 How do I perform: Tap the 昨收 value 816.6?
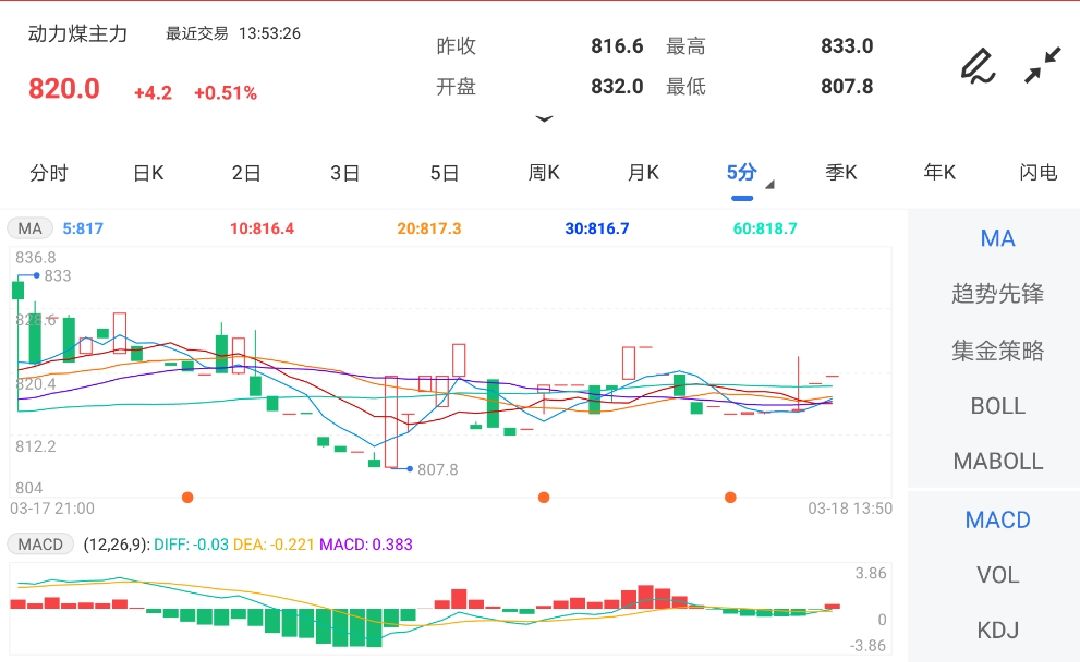coord(617,46)
